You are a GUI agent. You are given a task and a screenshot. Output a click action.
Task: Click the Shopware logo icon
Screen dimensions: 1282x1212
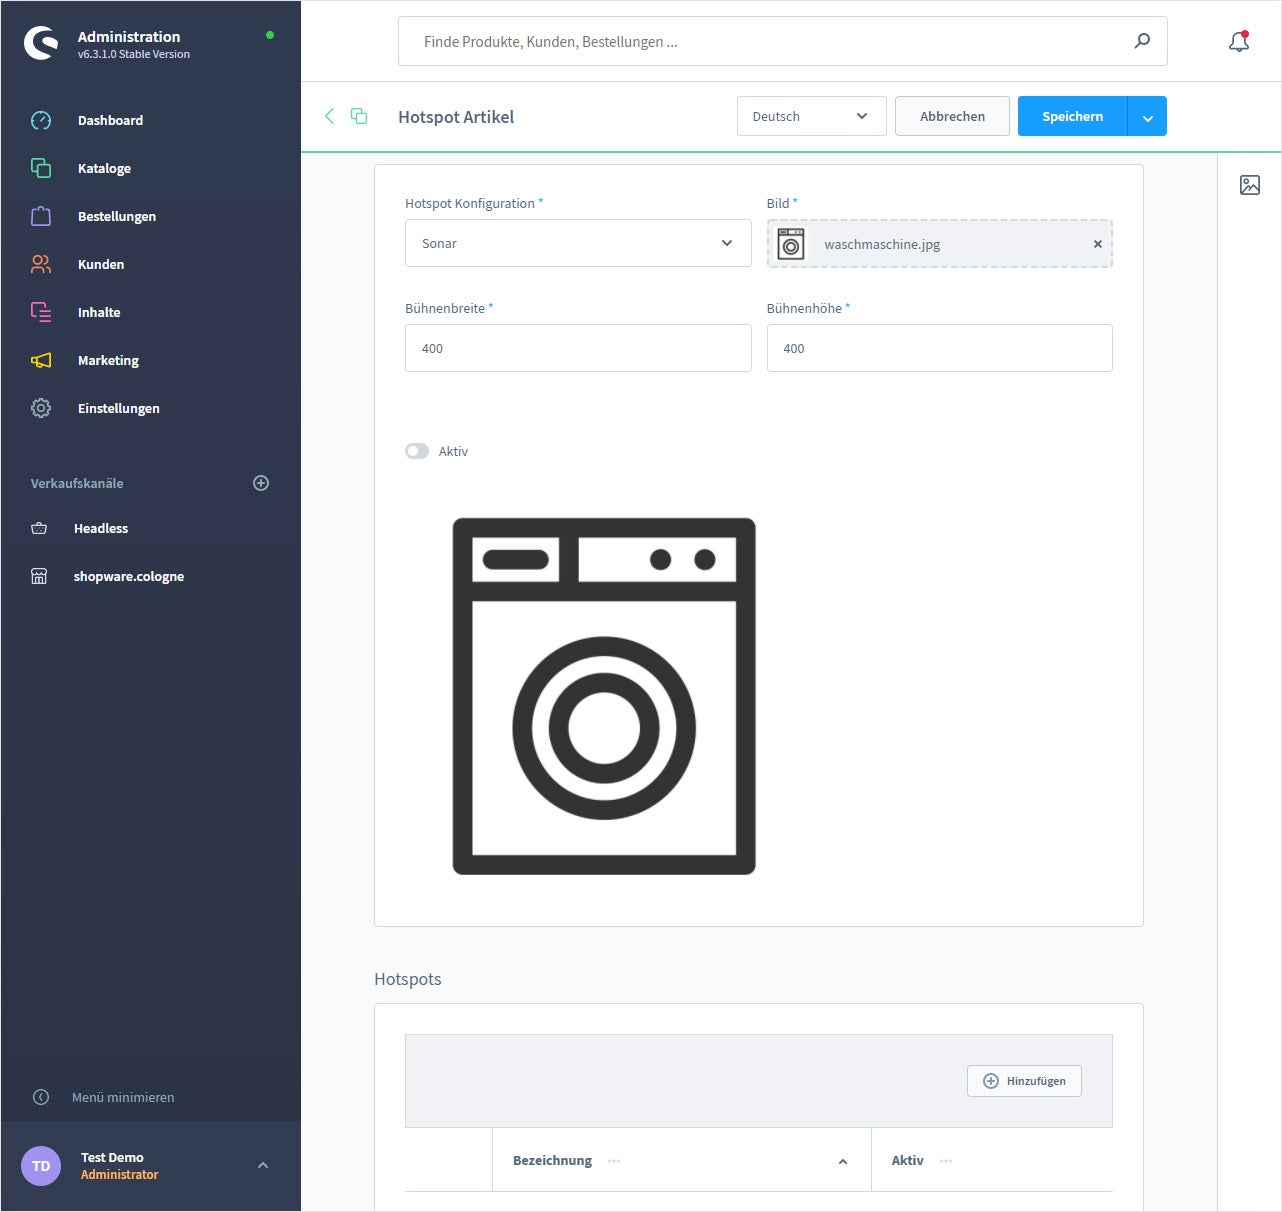pyautogui.click(x=41, y=43)
